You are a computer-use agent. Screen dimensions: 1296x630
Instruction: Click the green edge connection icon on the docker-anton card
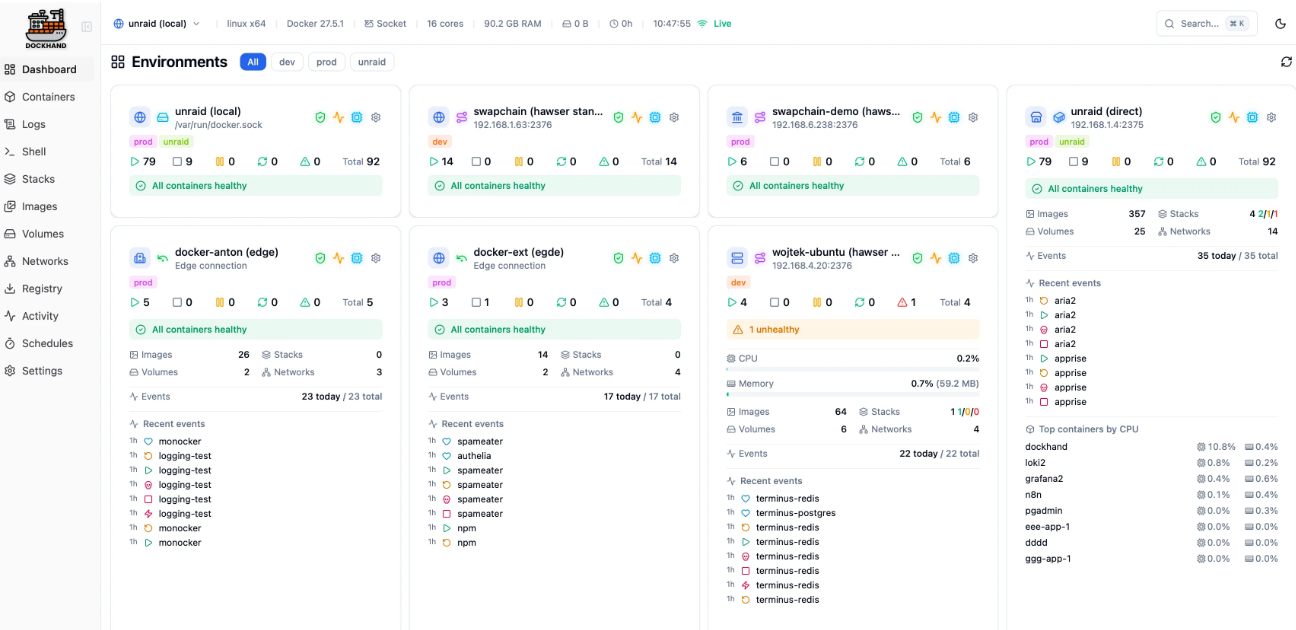click(x=162, y=258)
